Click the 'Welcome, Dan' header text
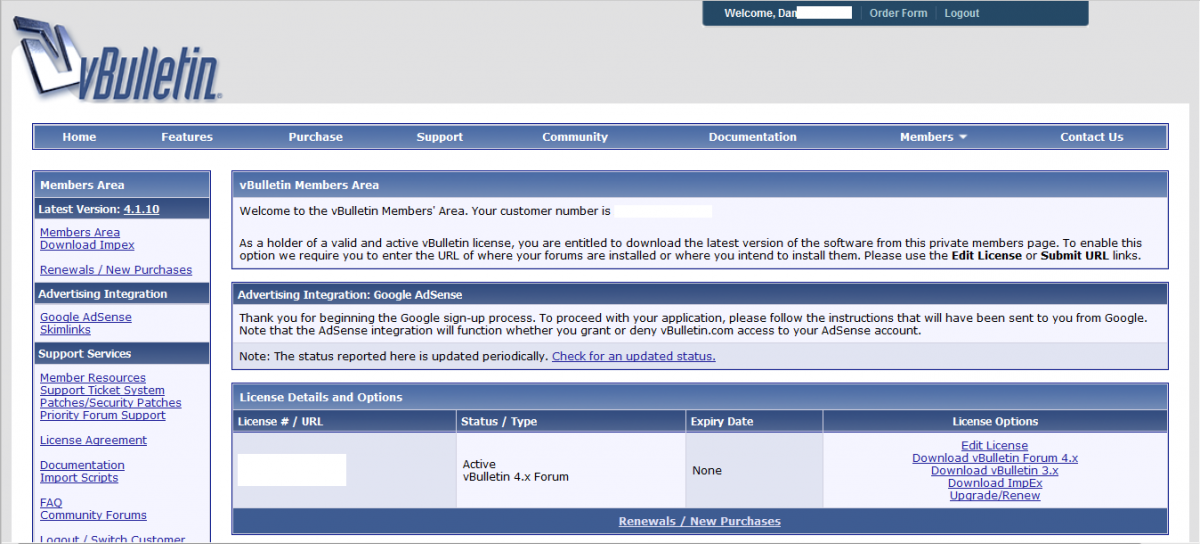This screenshot has width=1200, height=544. pyautogui.click(x=761, y=13)
